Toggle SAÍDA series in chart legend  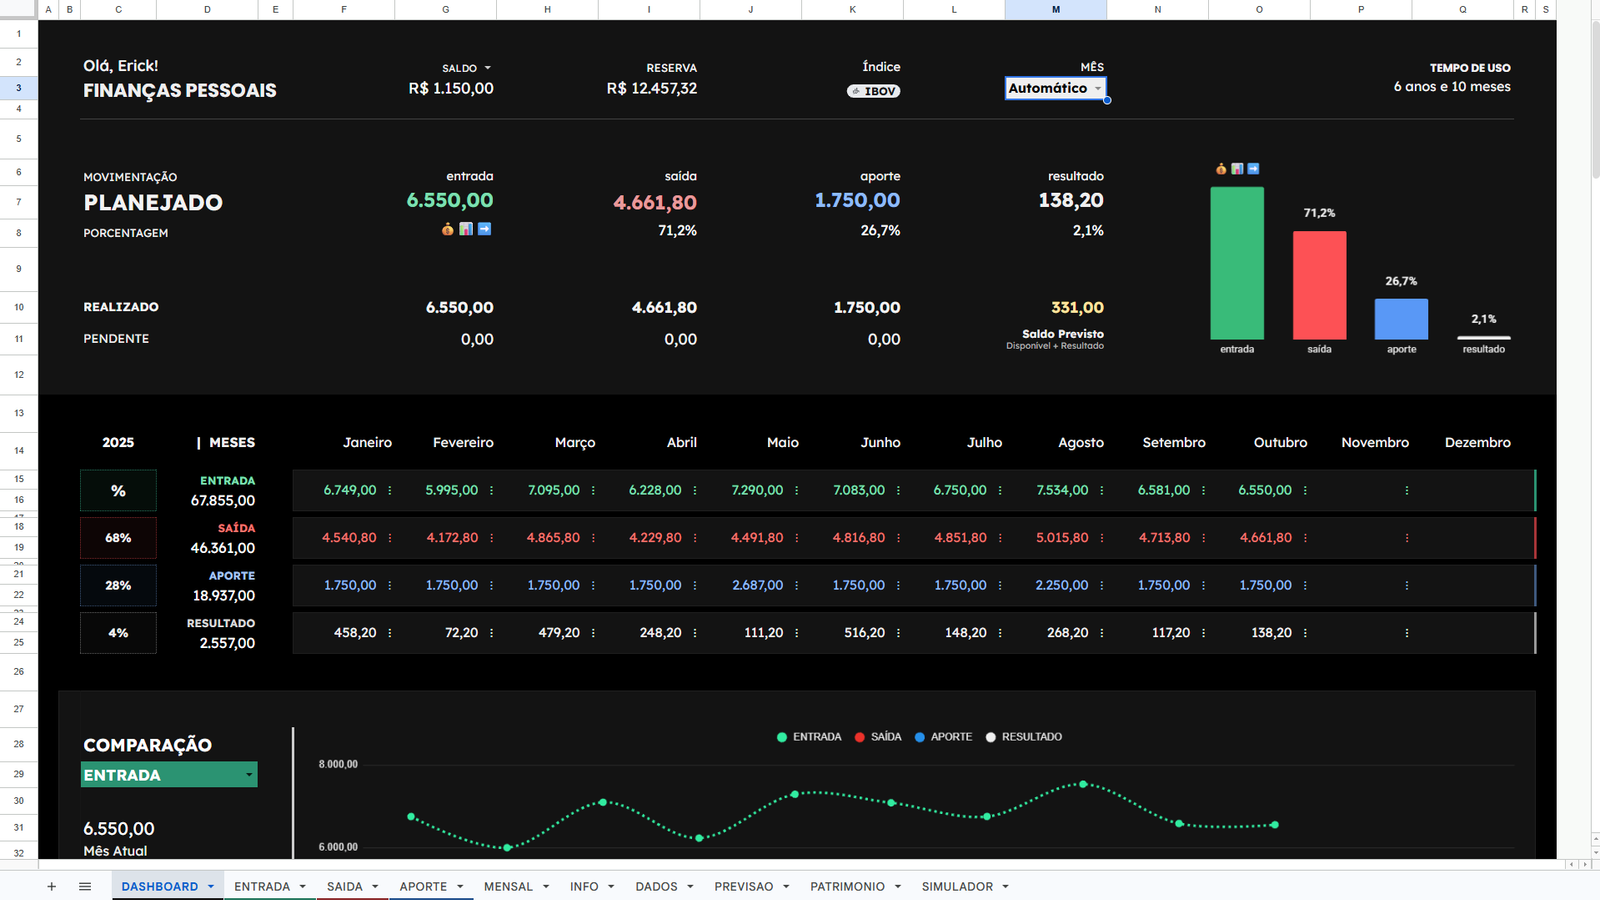(878, 737)
